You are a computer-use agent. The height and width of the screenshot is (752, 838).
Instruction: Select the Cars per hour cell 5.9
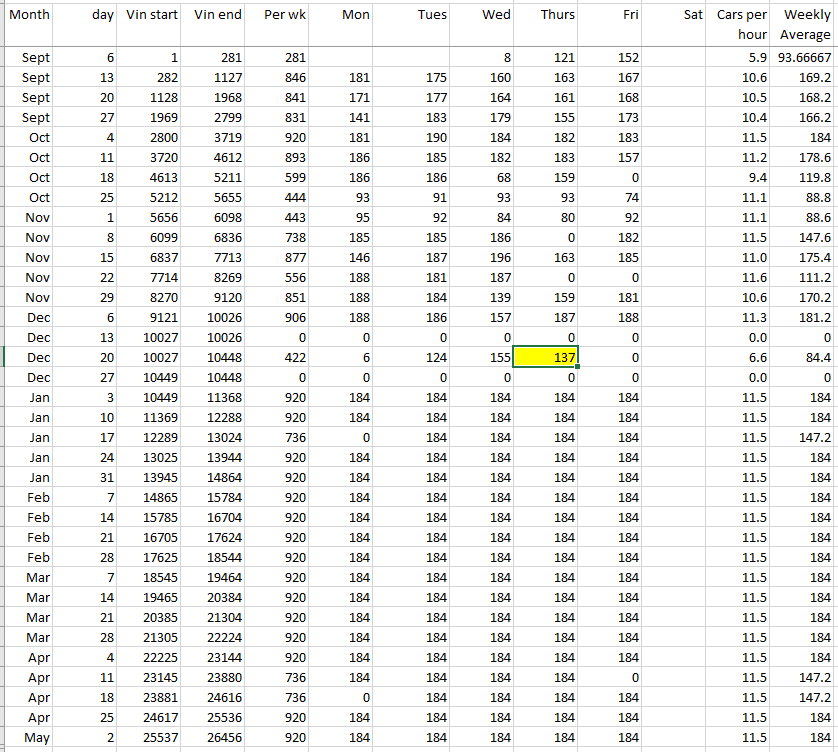coord(740,57)
